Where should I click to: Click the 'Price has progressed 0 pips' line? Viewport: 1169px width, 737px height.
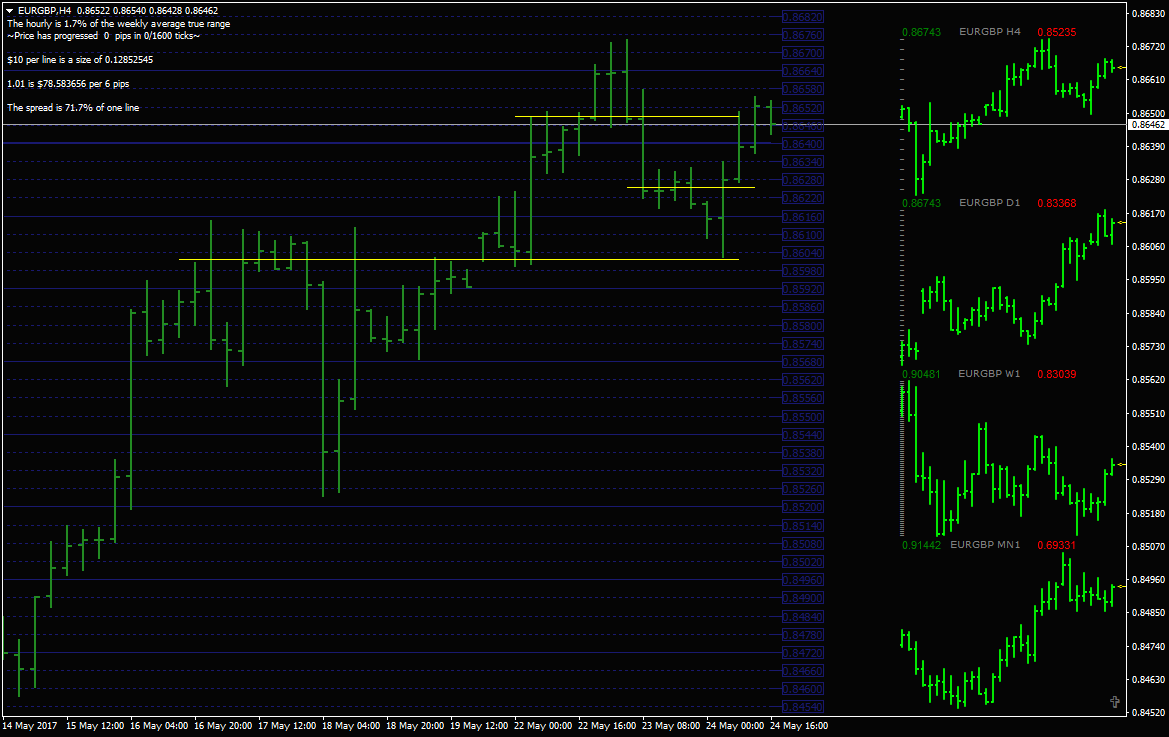click(104, 36)
